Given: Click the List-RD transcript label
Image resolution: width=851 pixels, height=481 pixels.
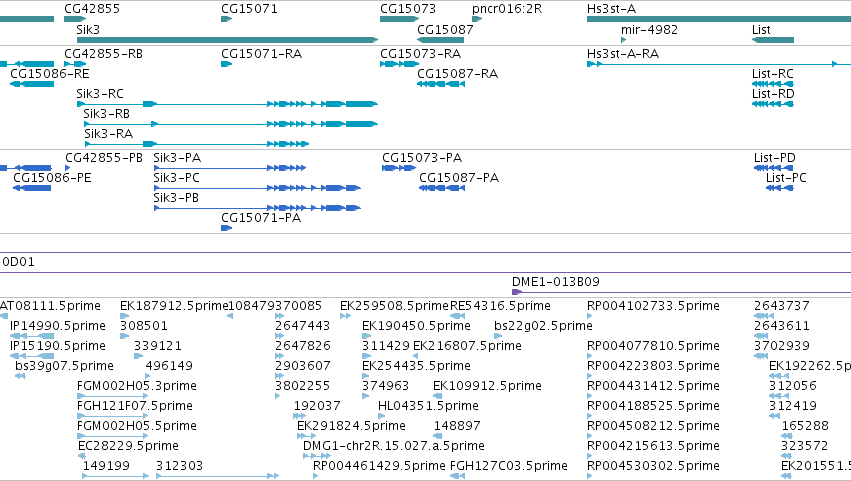Looking at the screenshot, I should [773, 94].
